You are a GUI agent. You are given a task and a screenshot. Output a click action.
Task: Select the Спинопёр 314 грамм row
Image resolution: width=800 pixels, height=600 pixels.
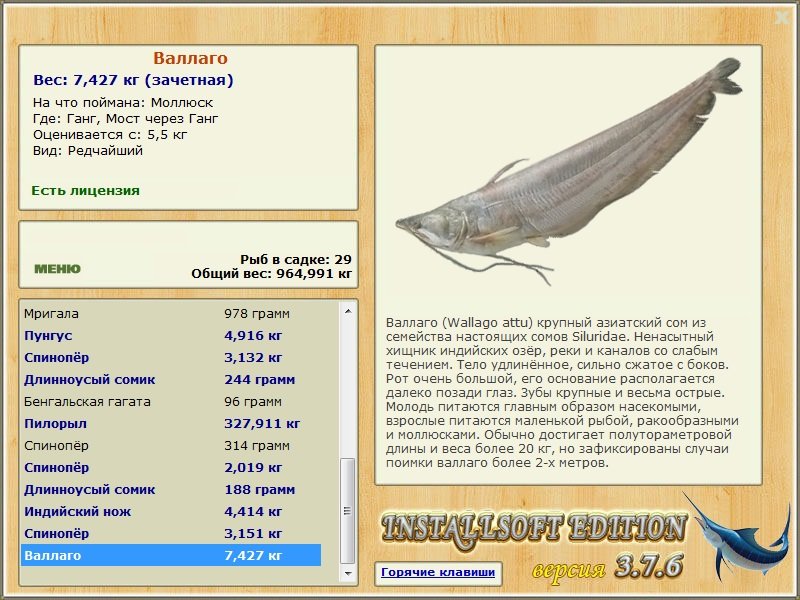(171, 445)
